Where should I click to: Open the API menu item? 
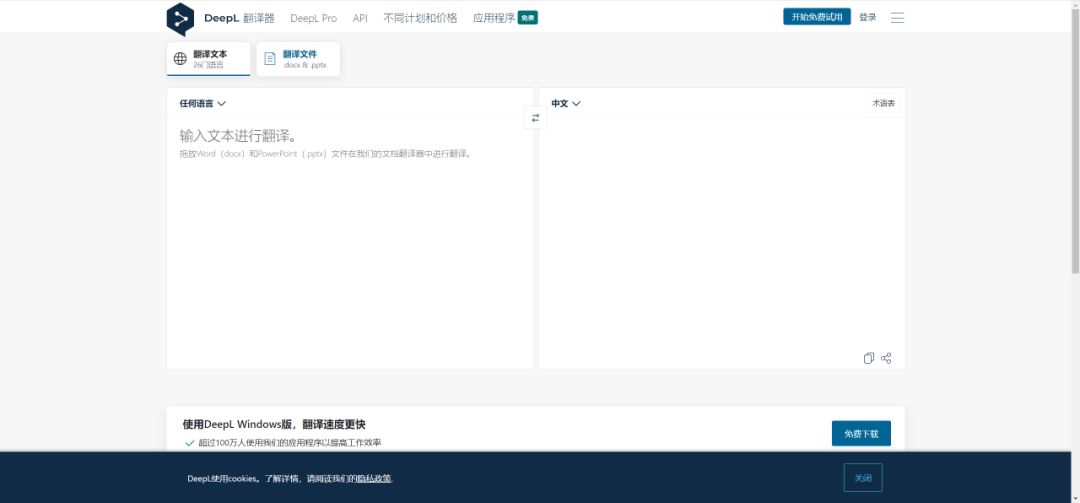(360, 18)
